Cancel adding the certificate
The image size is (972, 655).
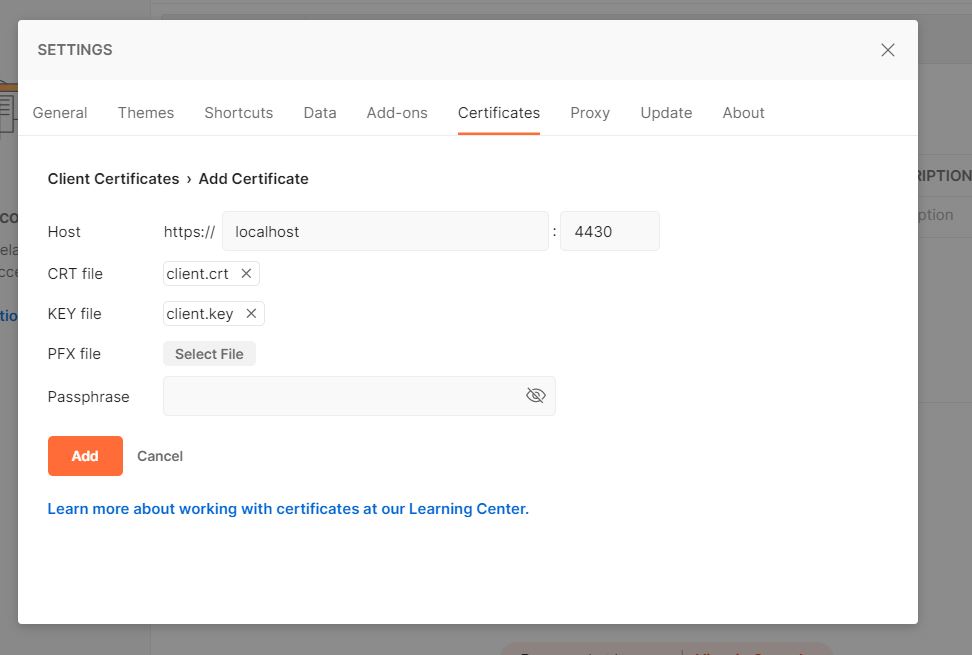tap(159, 455)
